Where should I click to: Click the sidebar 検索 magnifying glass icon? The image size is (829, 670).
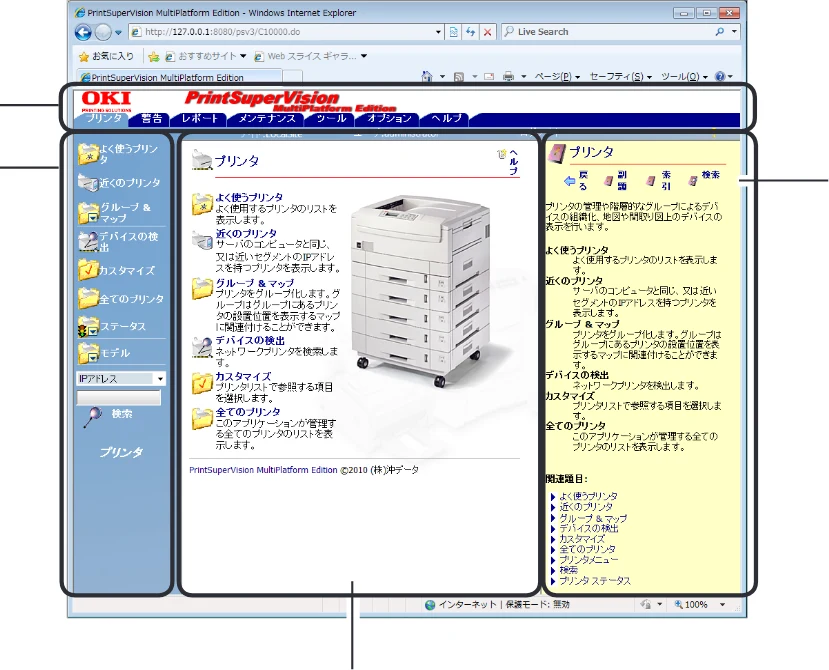93,417
